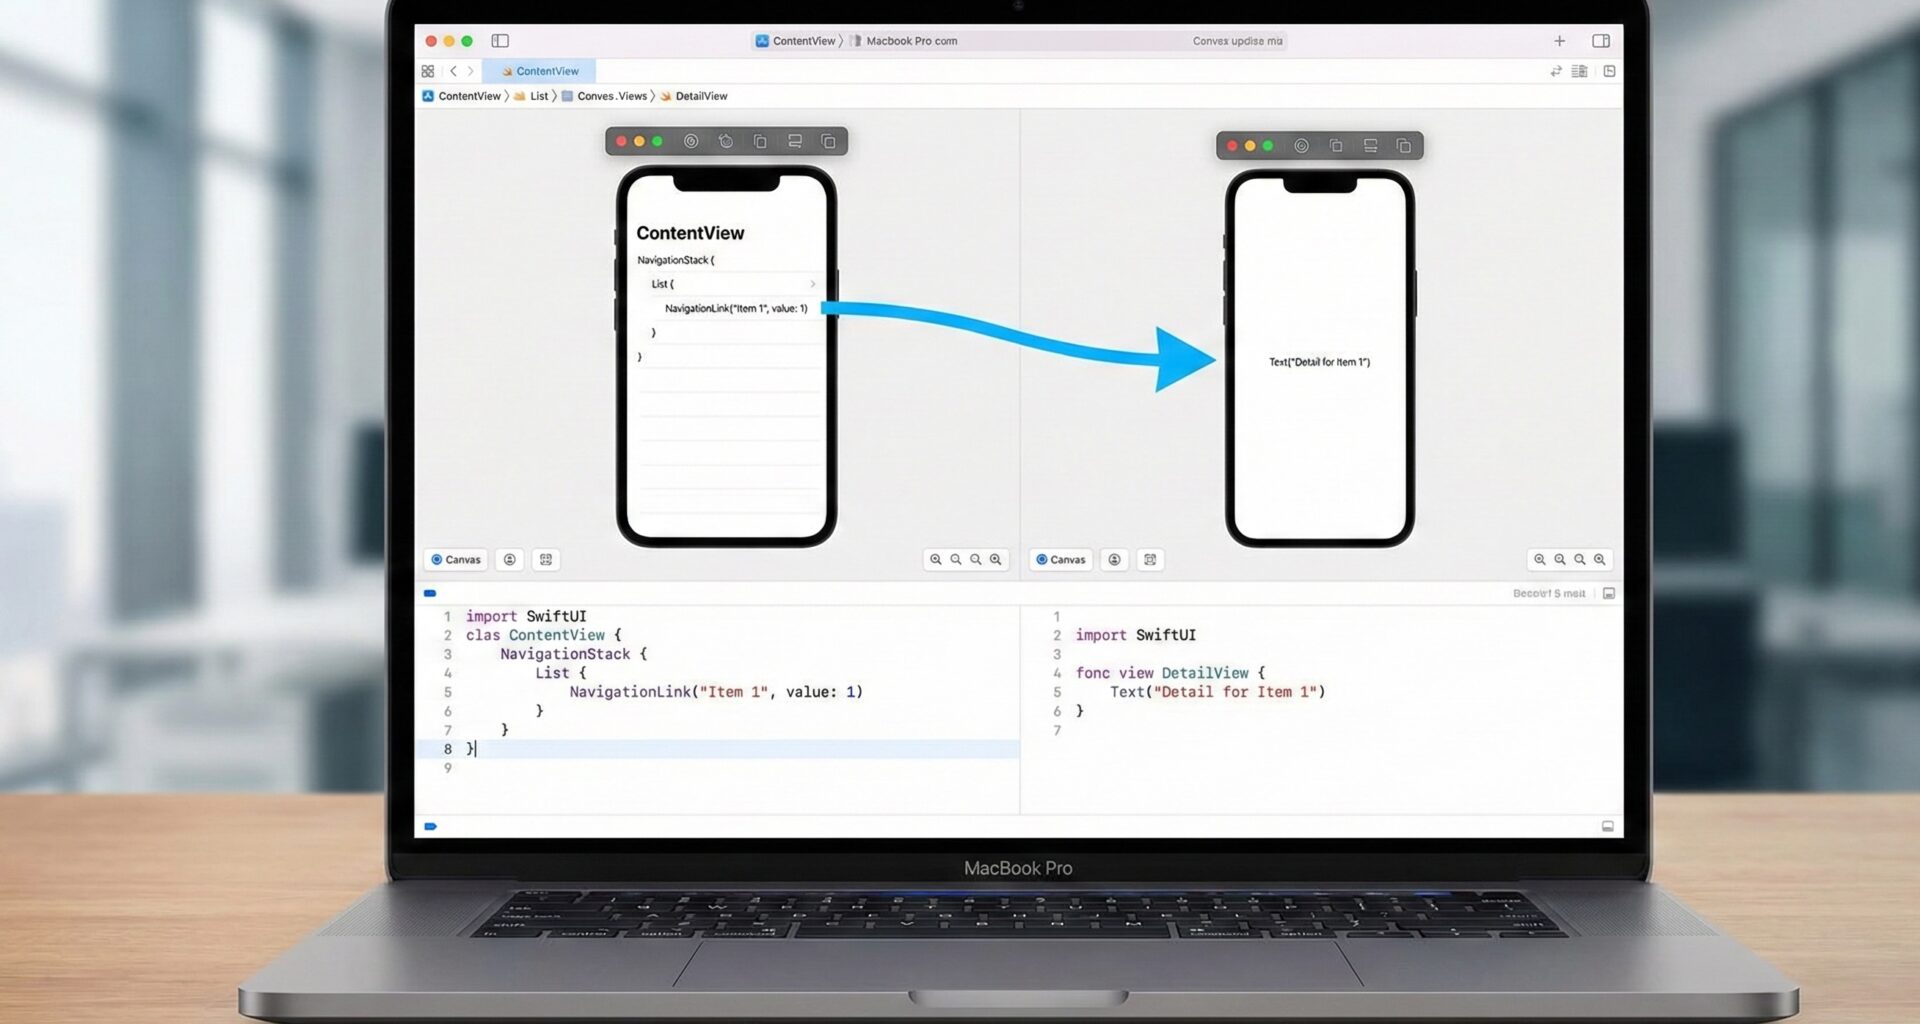Click the Macbook Pro run destination
Viewport: 1920px width, 1024px height.
pos(910,41)
